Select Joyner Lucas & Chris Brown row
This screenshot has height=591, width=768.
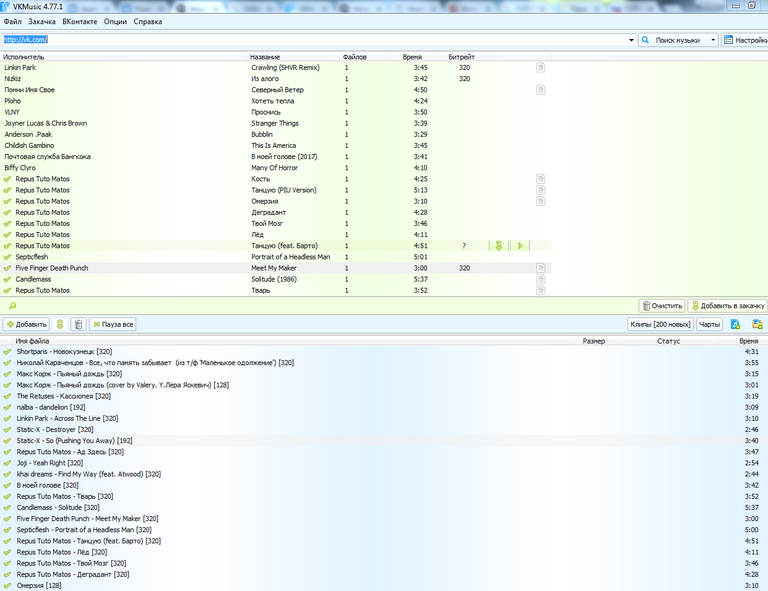(276, 123)
